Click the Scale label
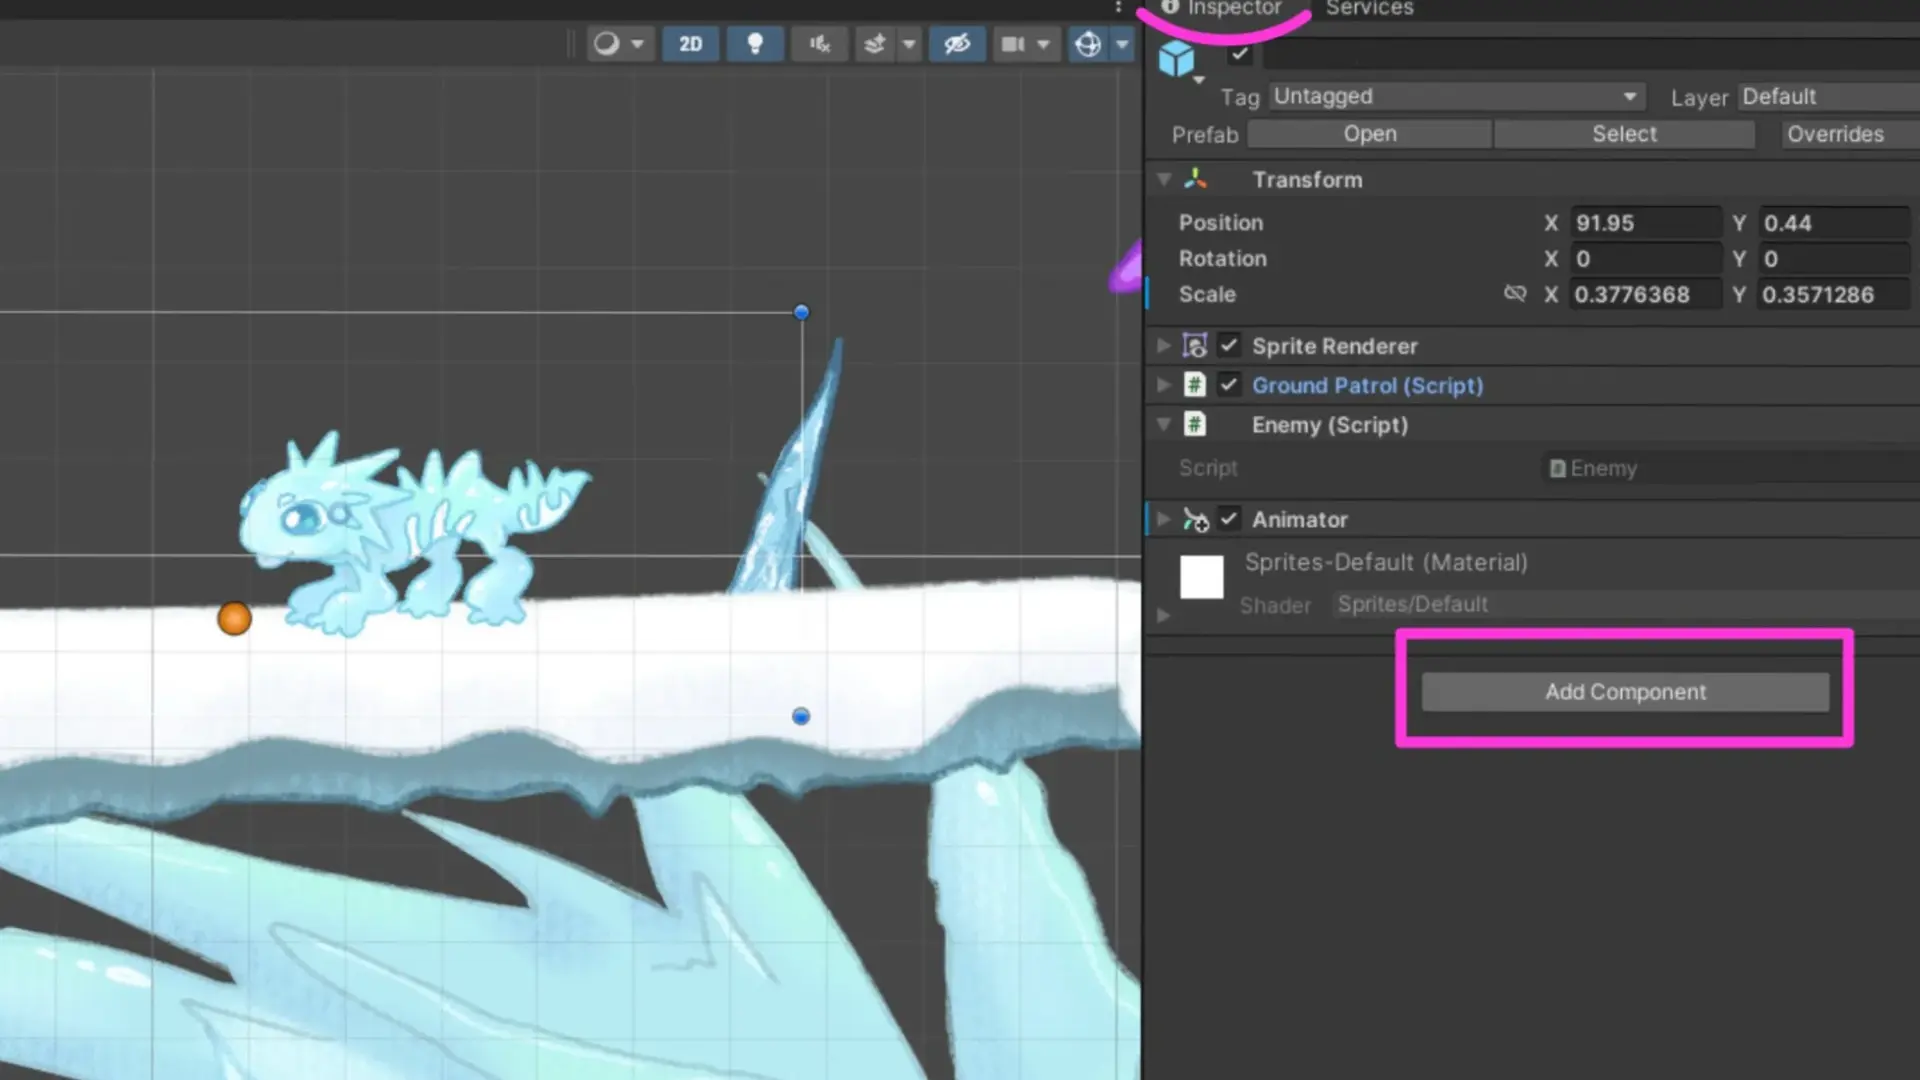The width and height of the screenshot is (1920, 1080). click(x=1207, y=295)
